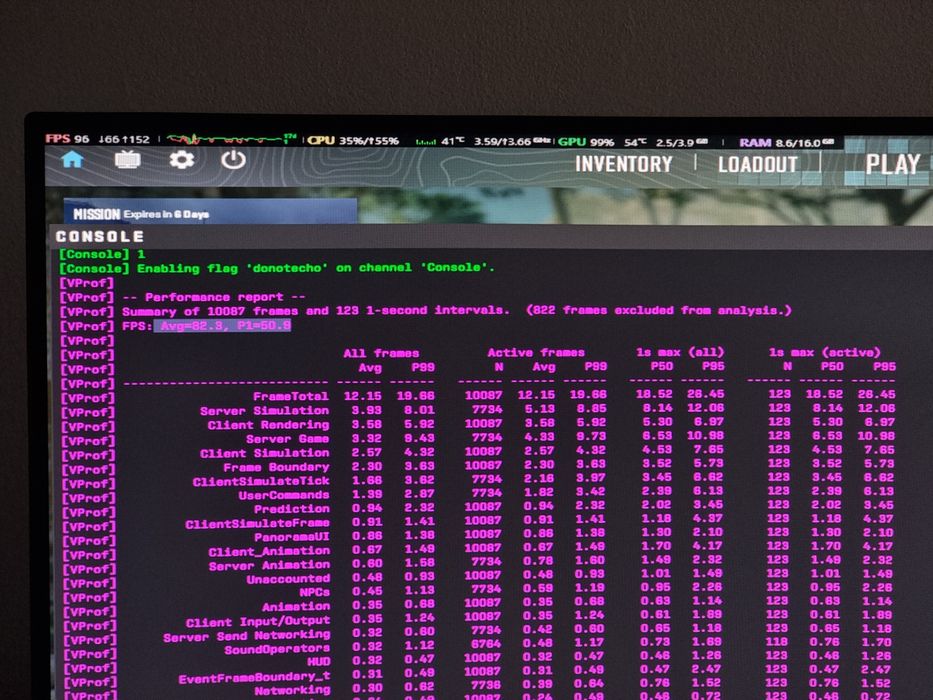Click the "Enabling flag 'donotecho'" line
This screenshot has width=933, height=700.
pos(315,268)
